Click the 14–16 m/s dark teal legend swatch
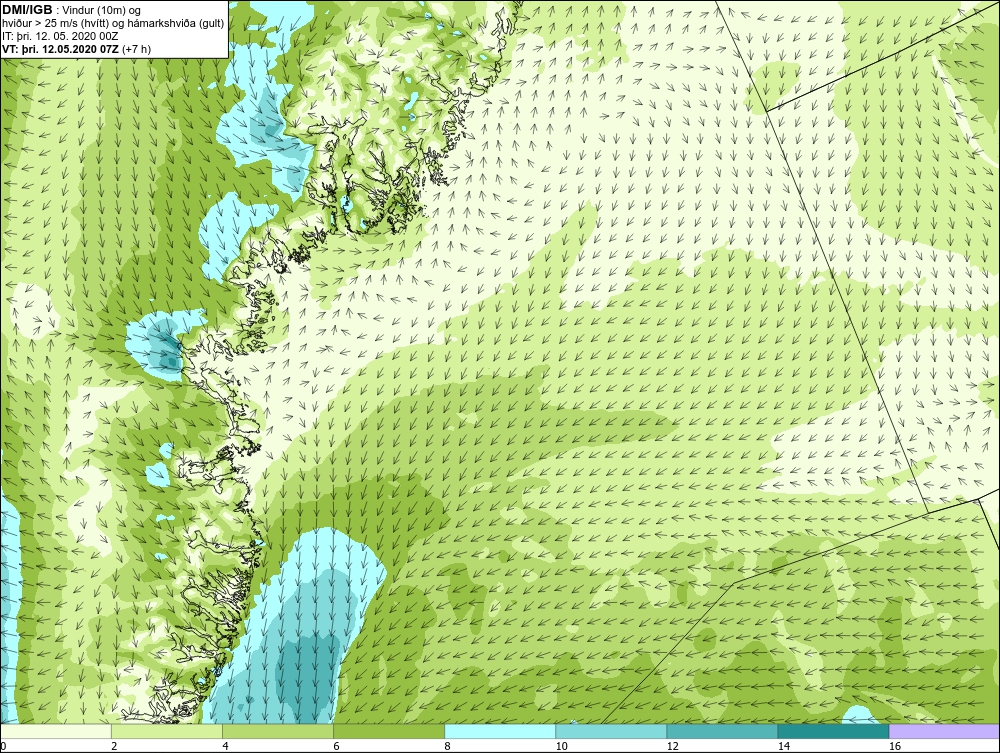This screenshot has height=753, width=1000. tap(832, 731)
